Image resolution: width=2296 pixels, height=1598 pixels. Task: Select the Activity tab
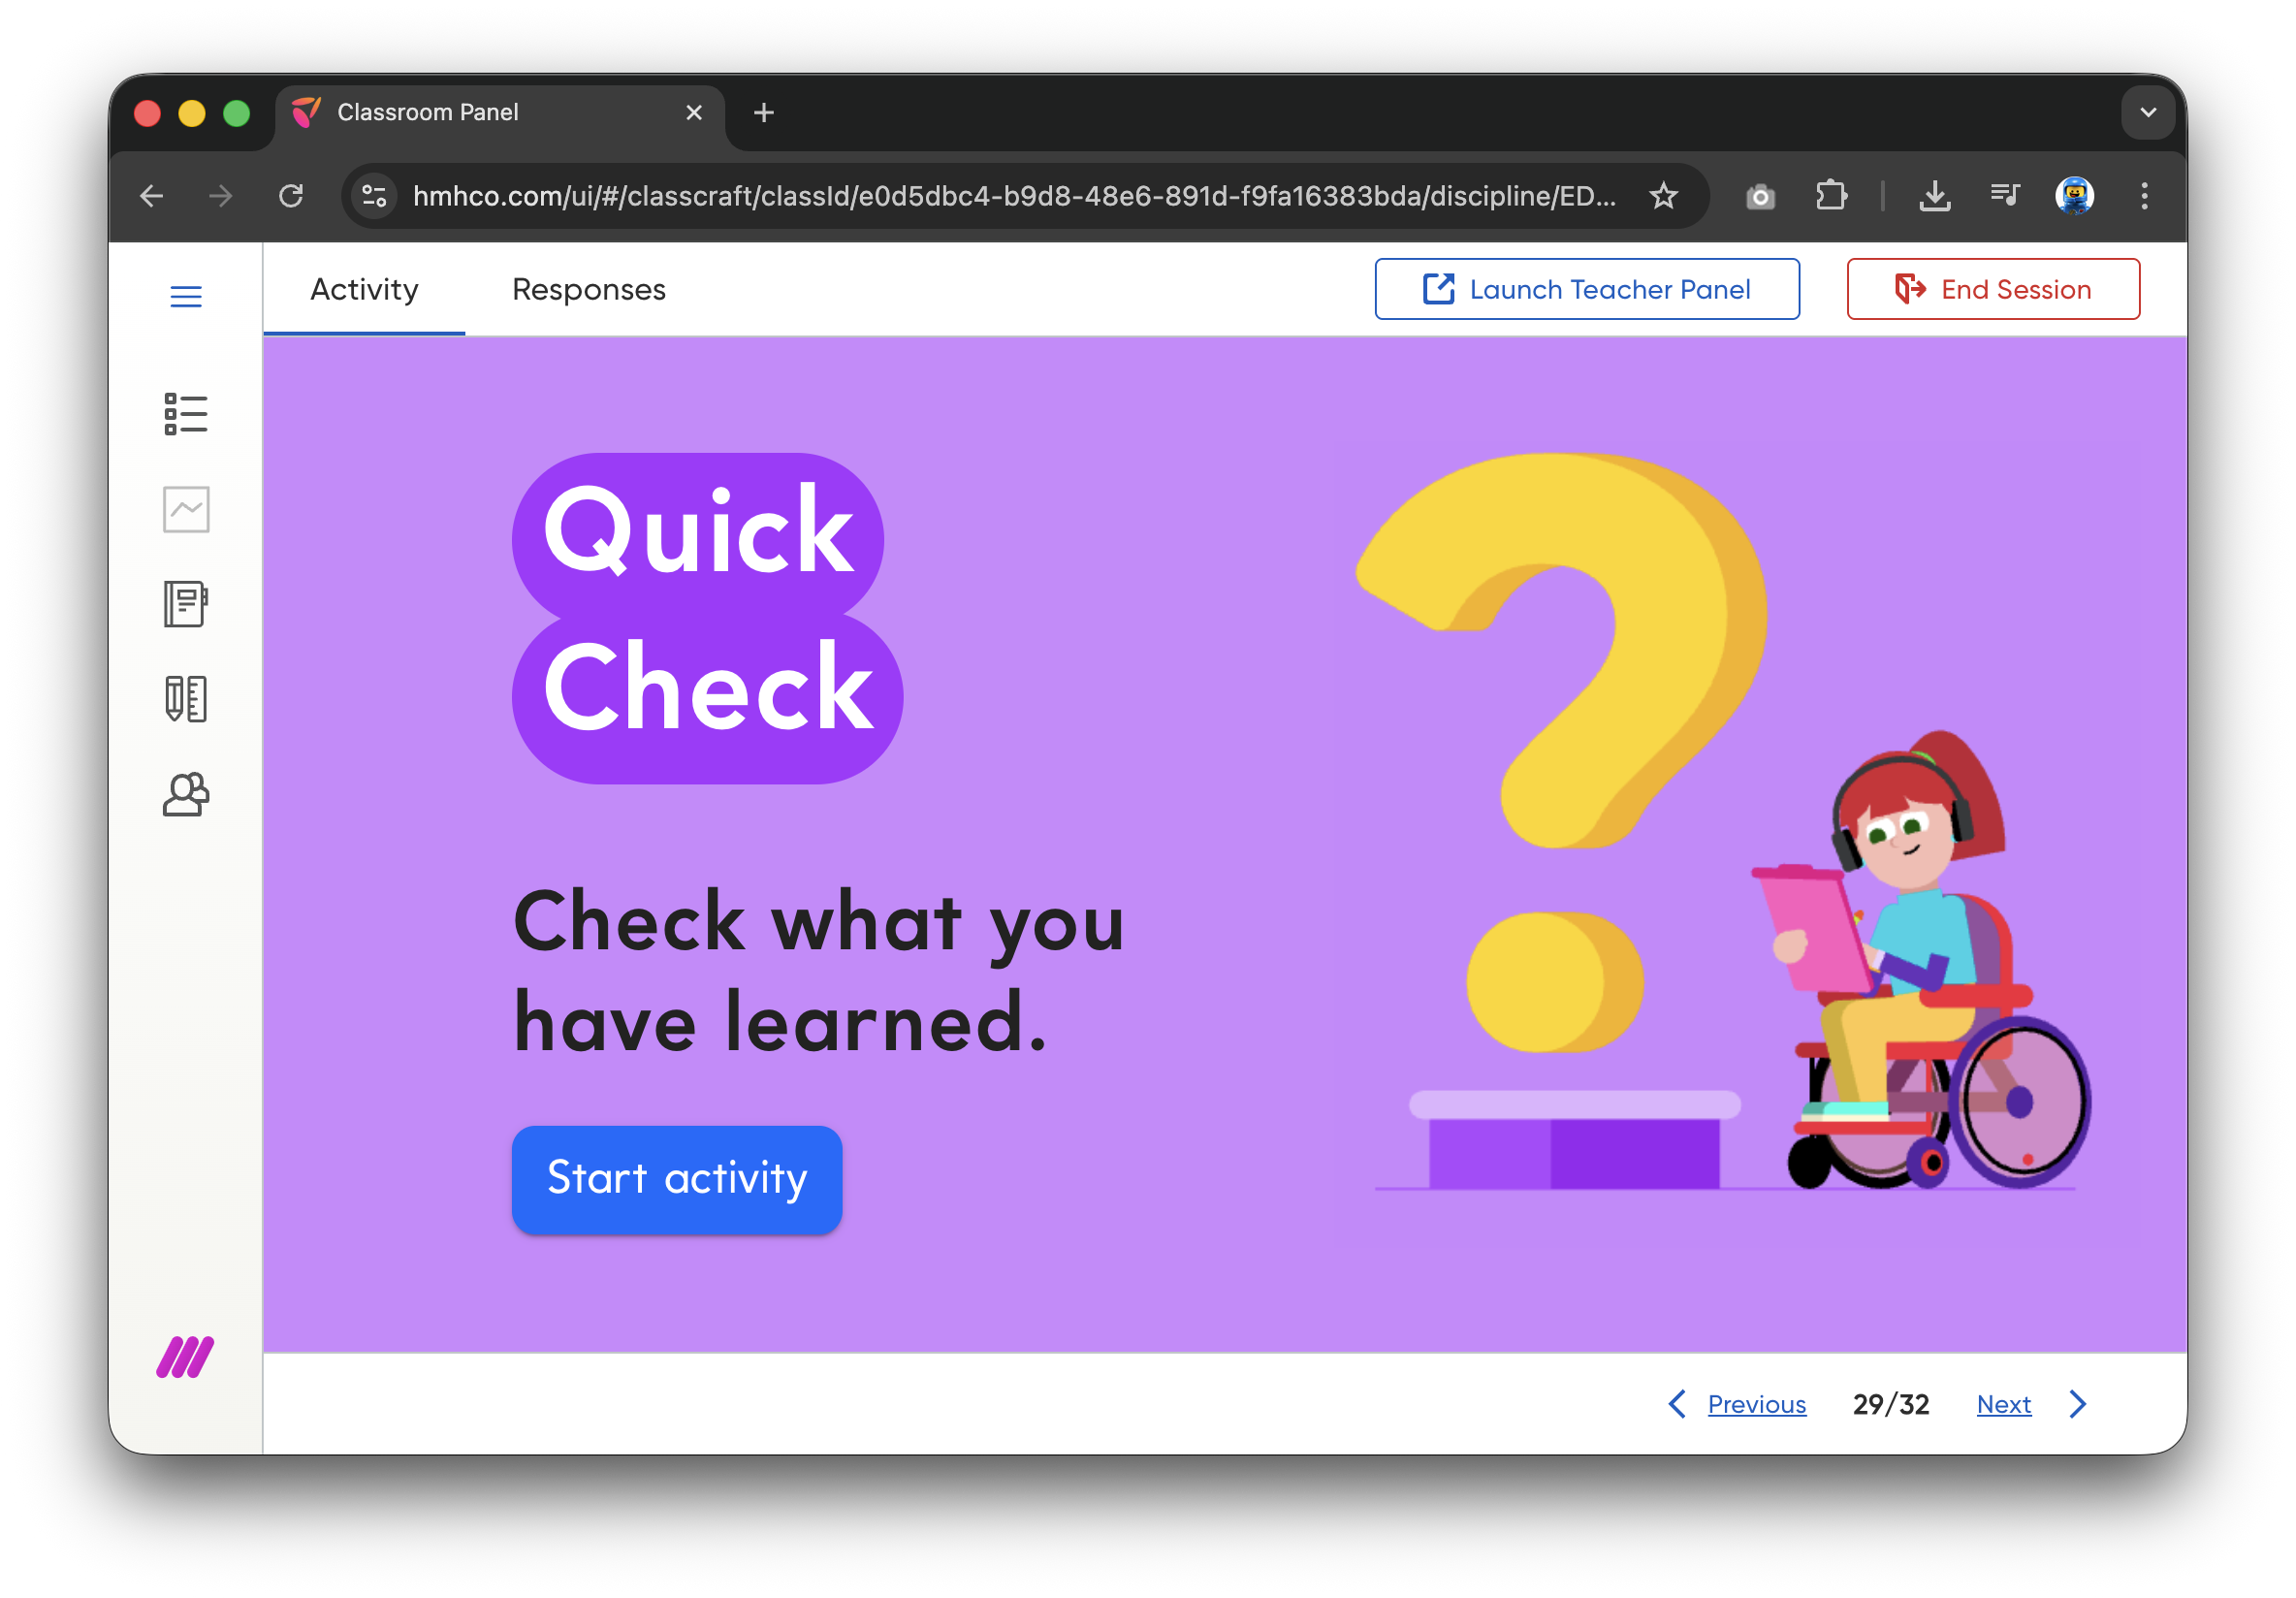tap(364, 290)
